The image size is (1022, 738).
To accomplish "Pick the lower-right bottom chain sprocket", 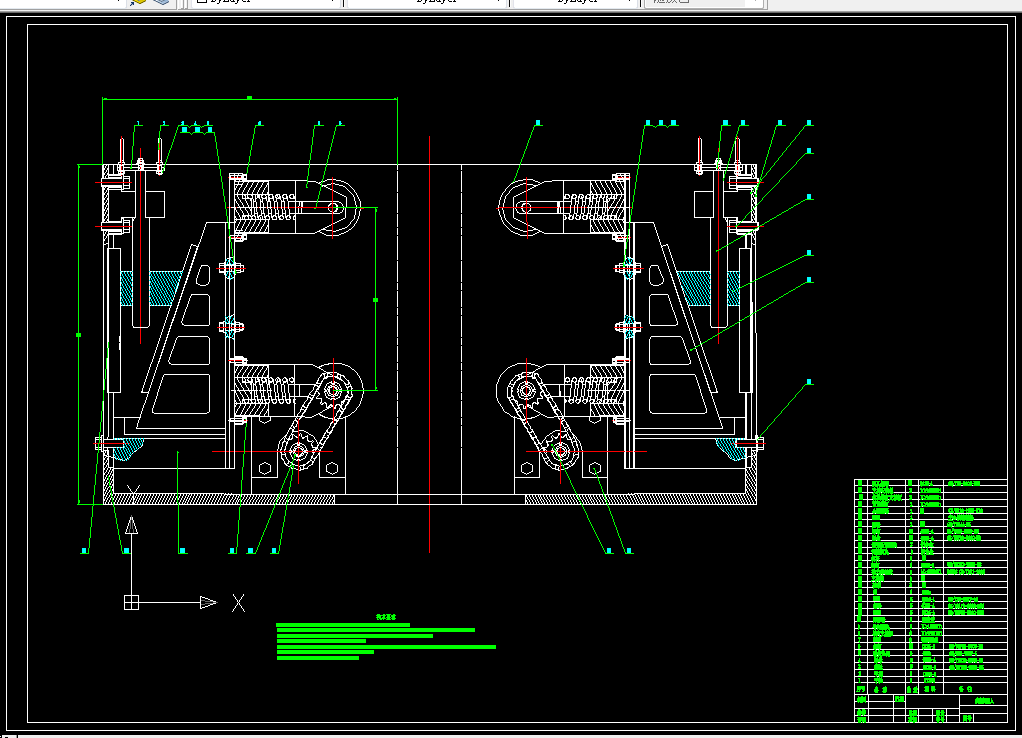I will point(559,453).
